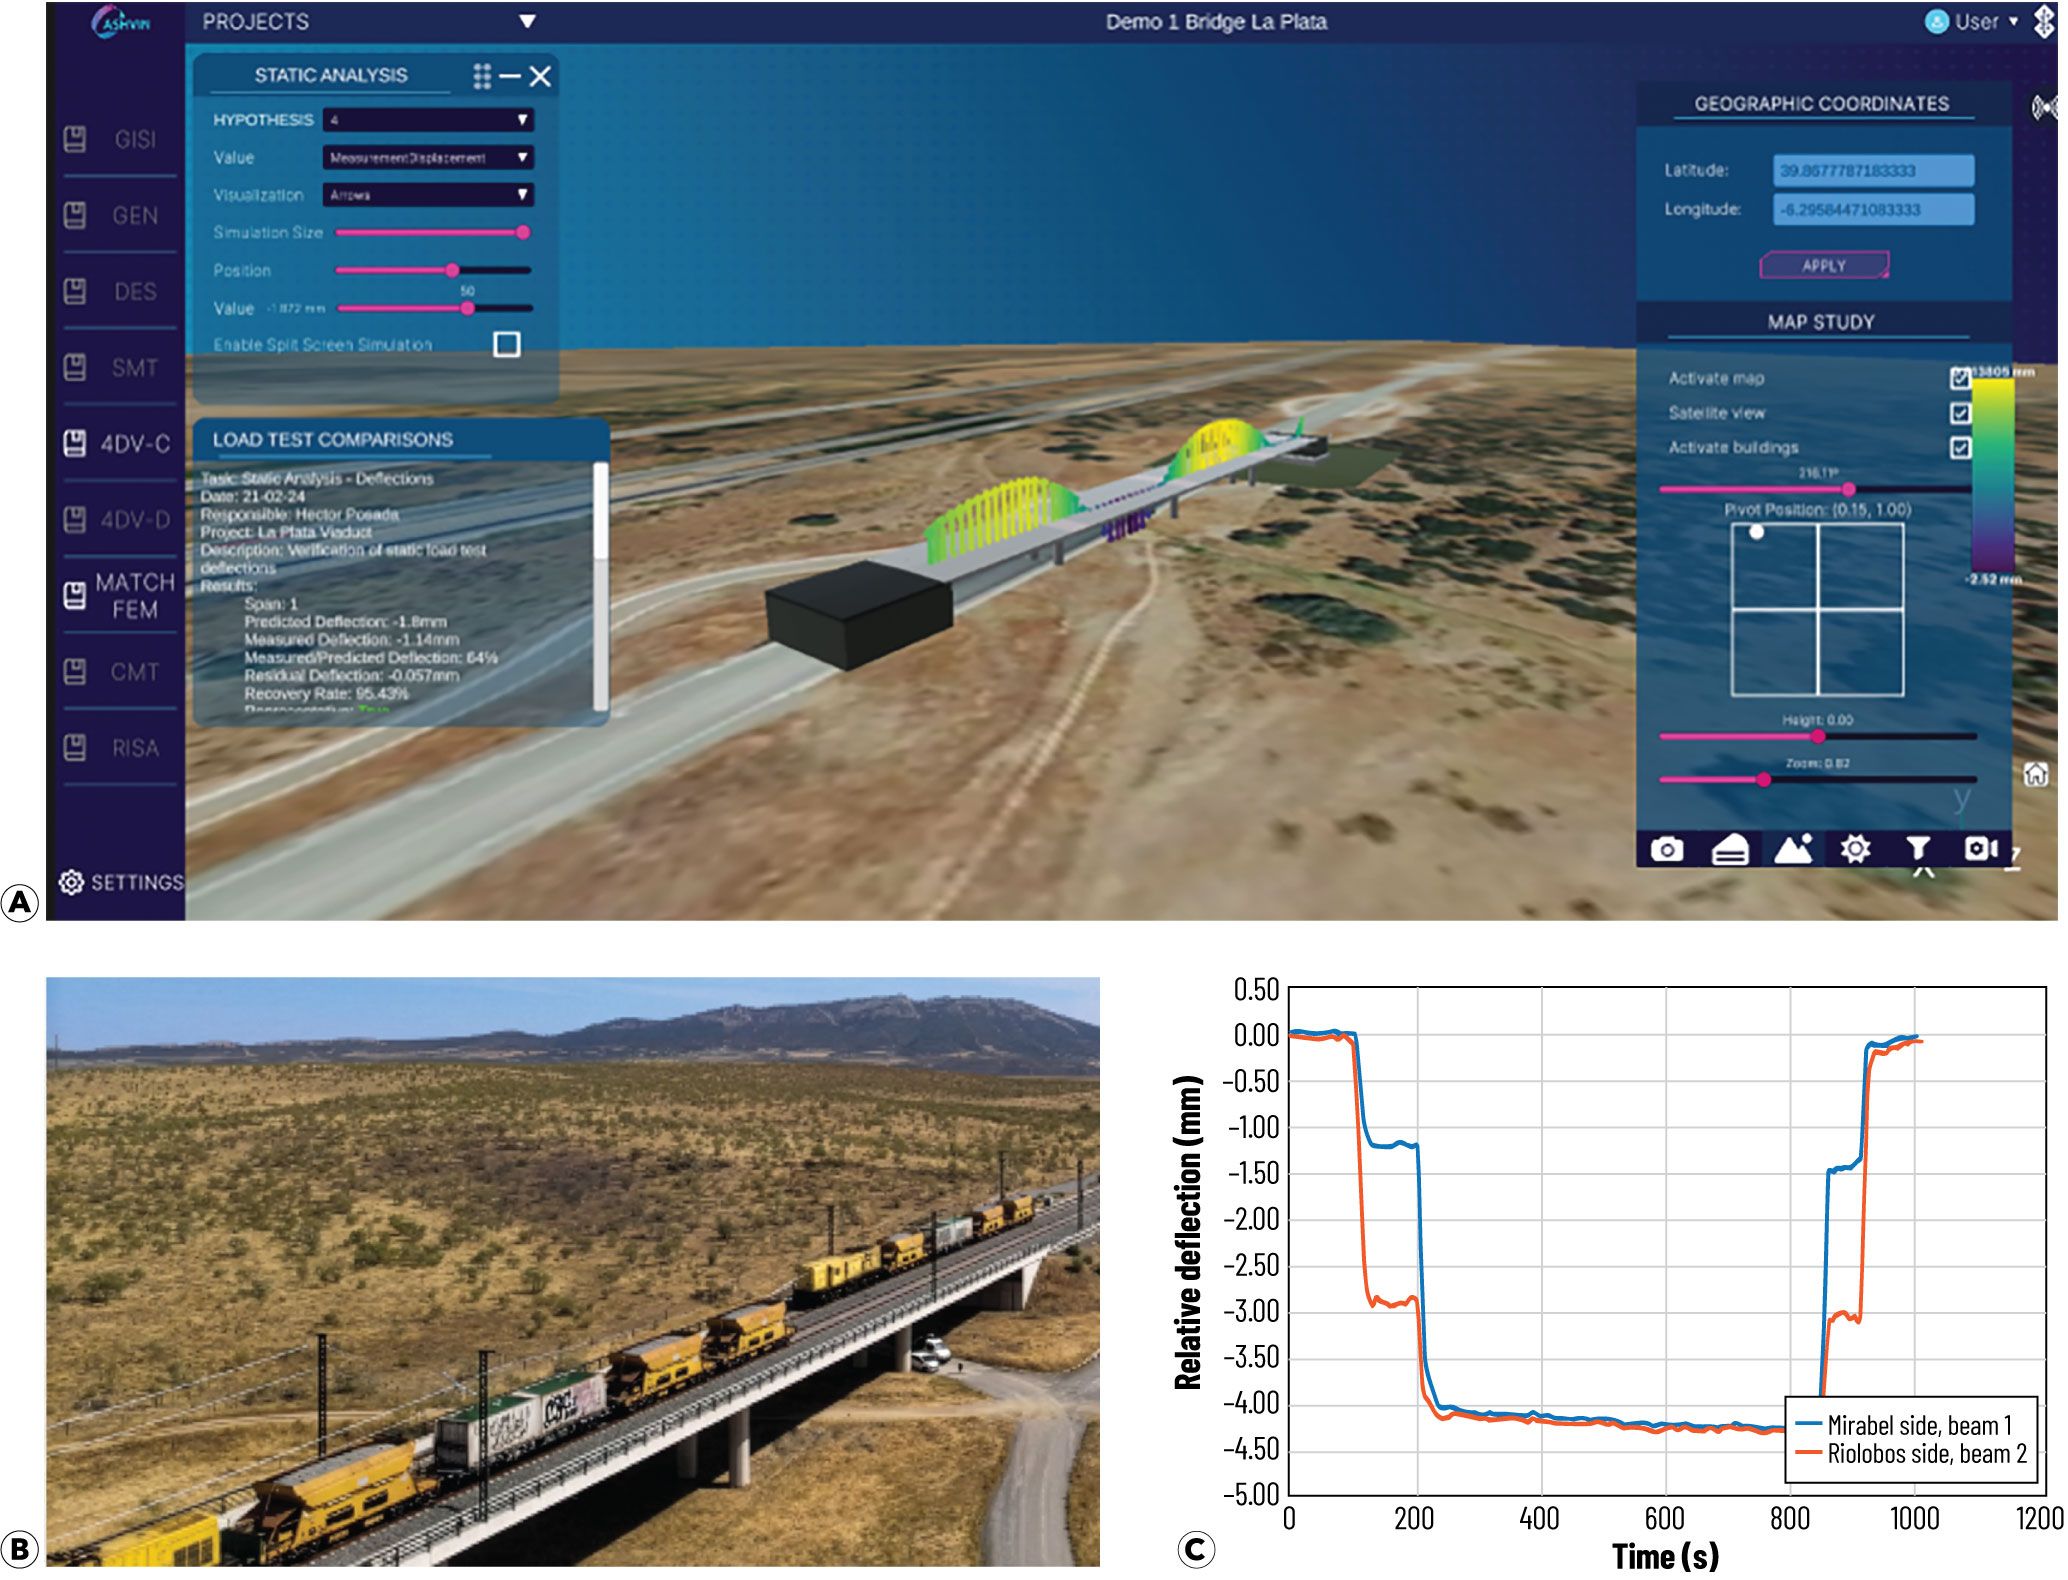Toggle the Activate buildings checkbox

click(x=1960, y=448)
